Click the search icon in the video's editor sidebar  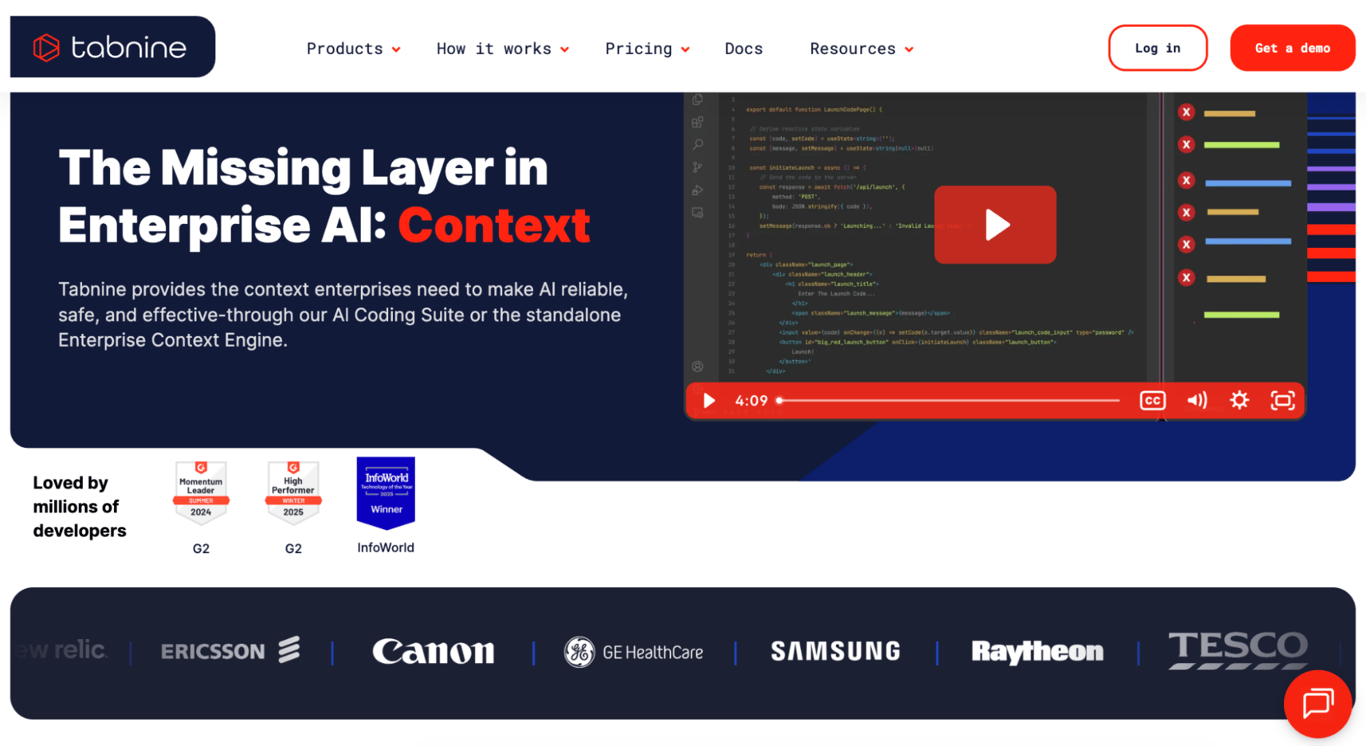tap(697, 145)
